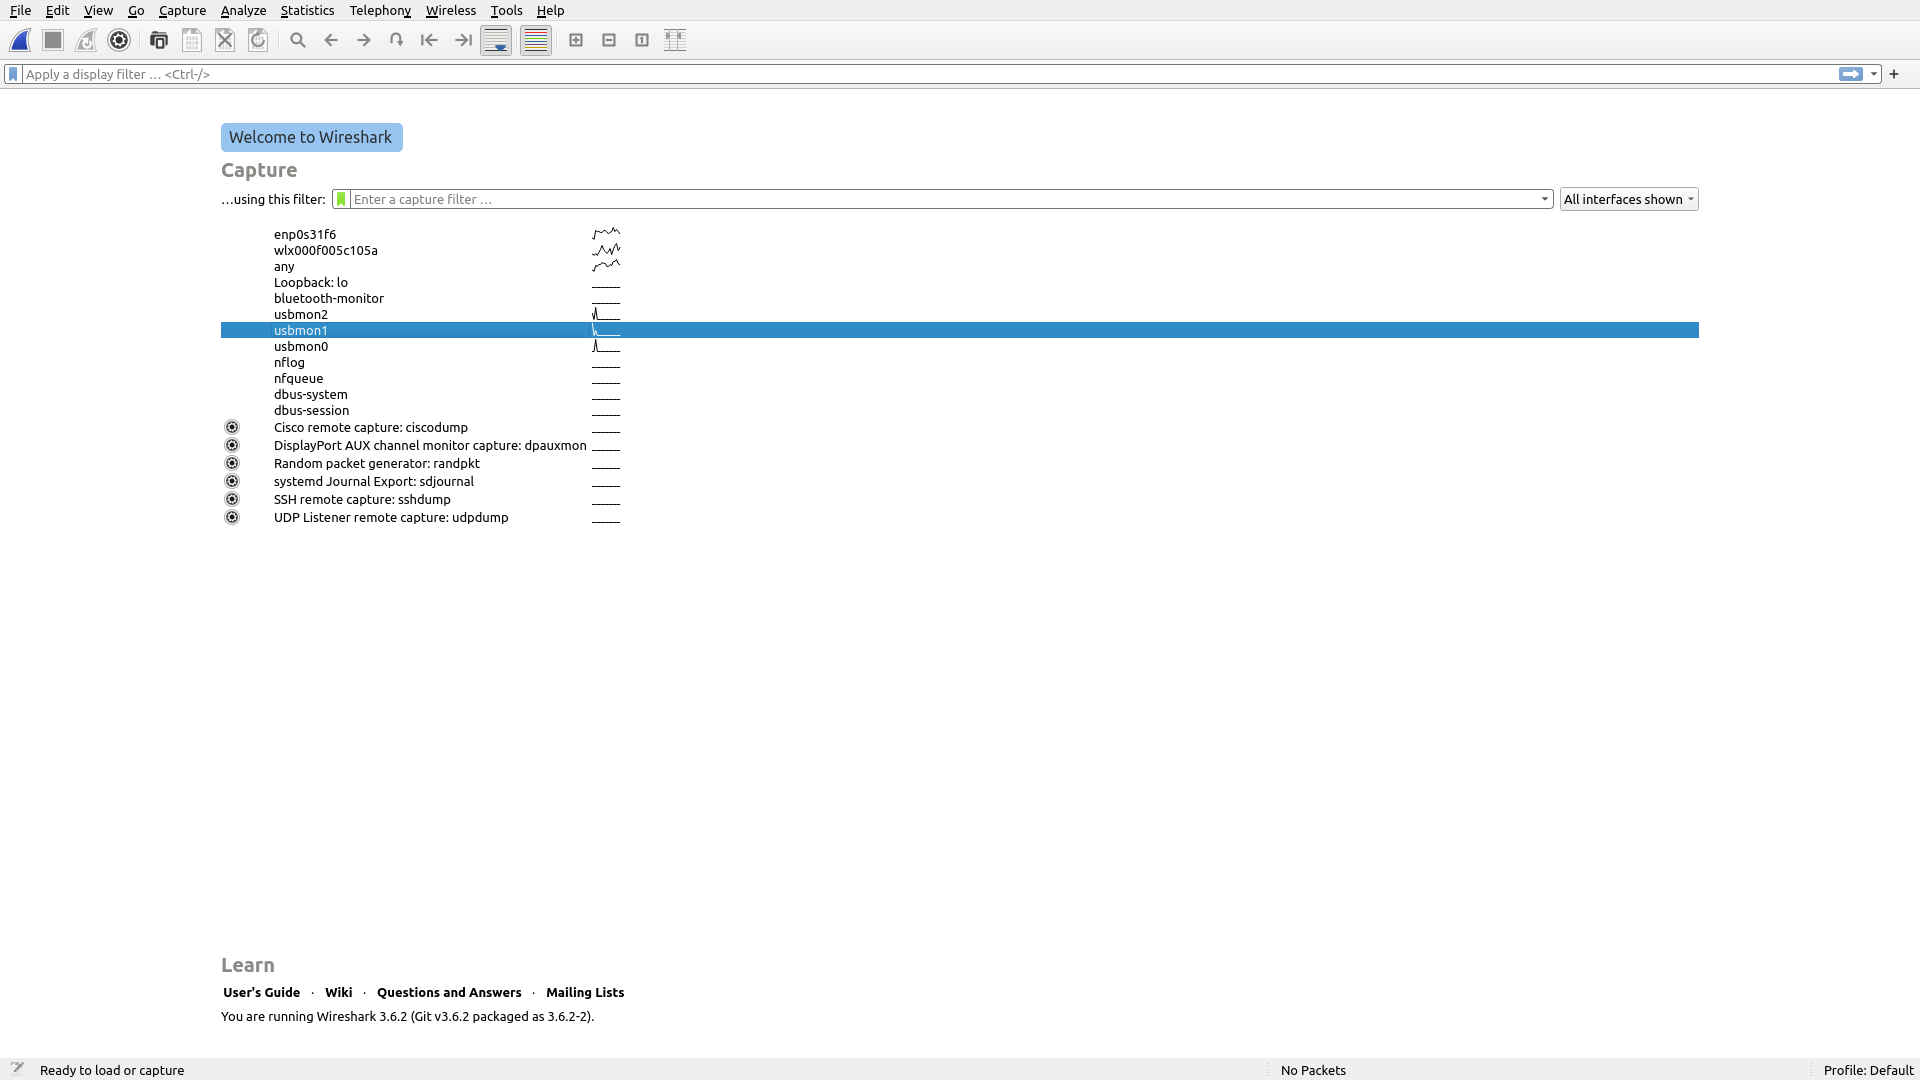Toggle auto-scroll during live capture
The width and height of the screenshot is (1920, 1080).
pos(496,40)
